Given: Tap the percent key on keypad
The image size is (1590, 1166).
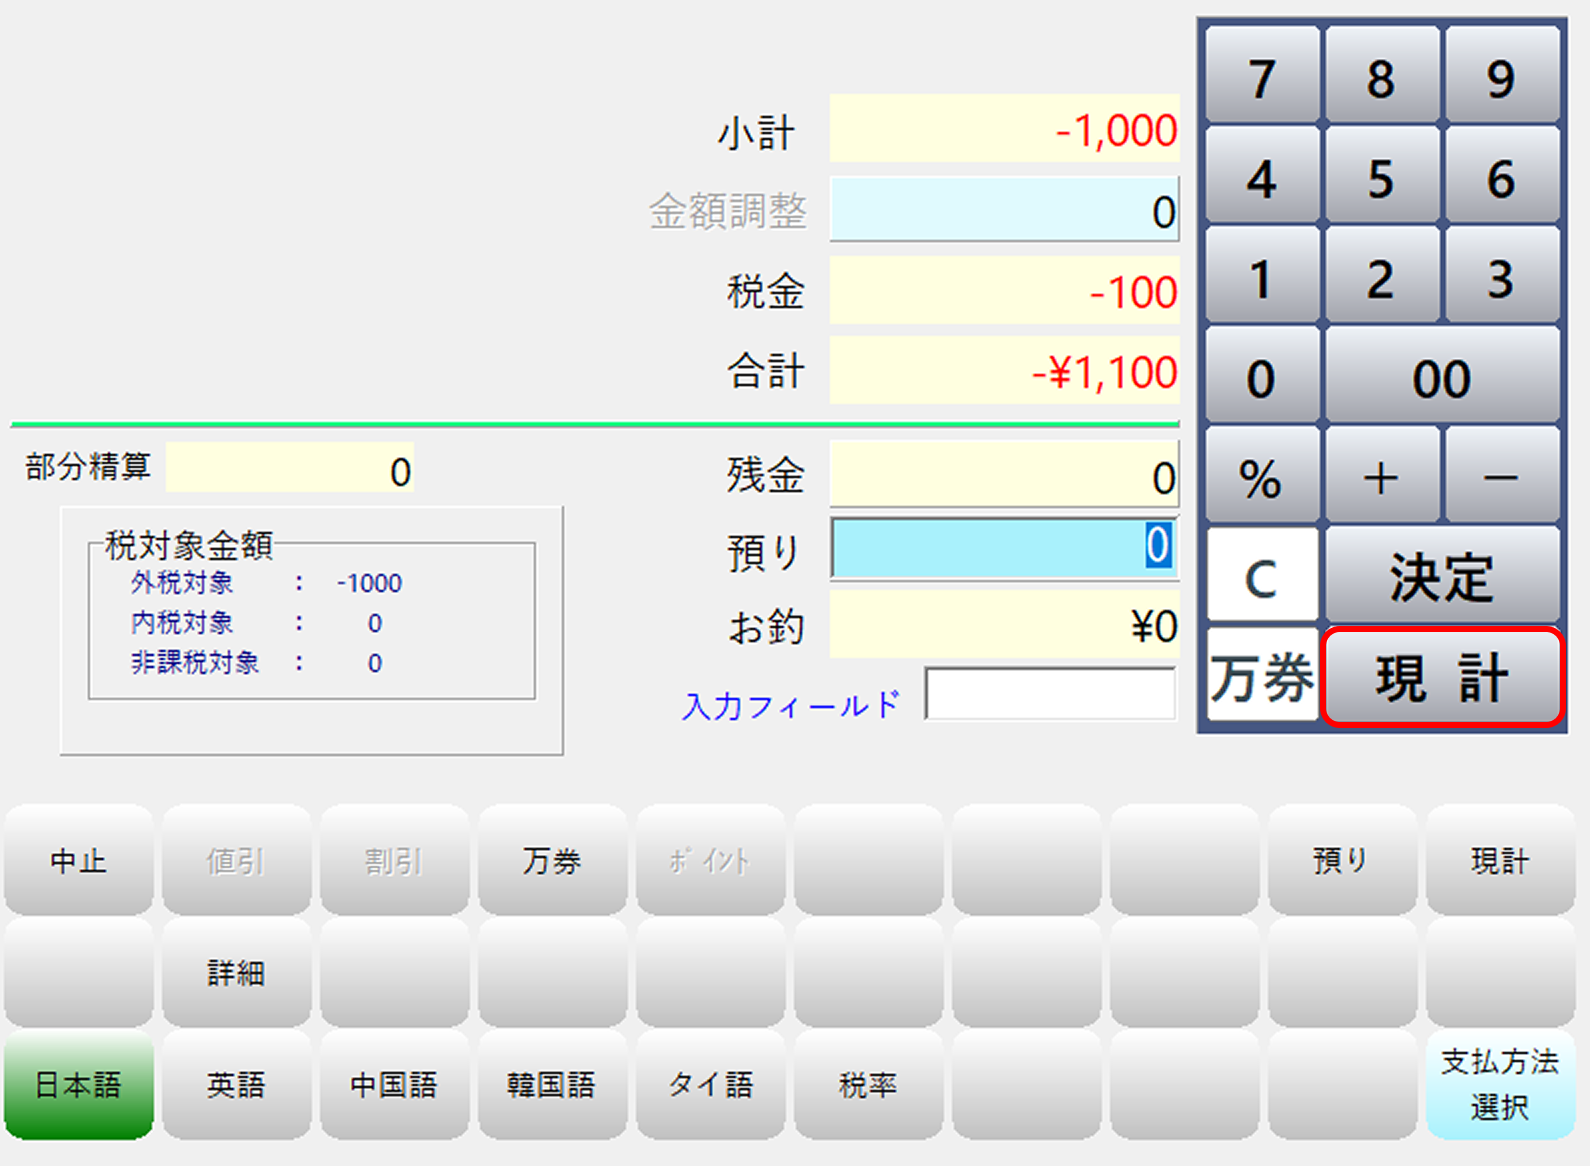Looking at the screenshot, I should [1261, 477].
